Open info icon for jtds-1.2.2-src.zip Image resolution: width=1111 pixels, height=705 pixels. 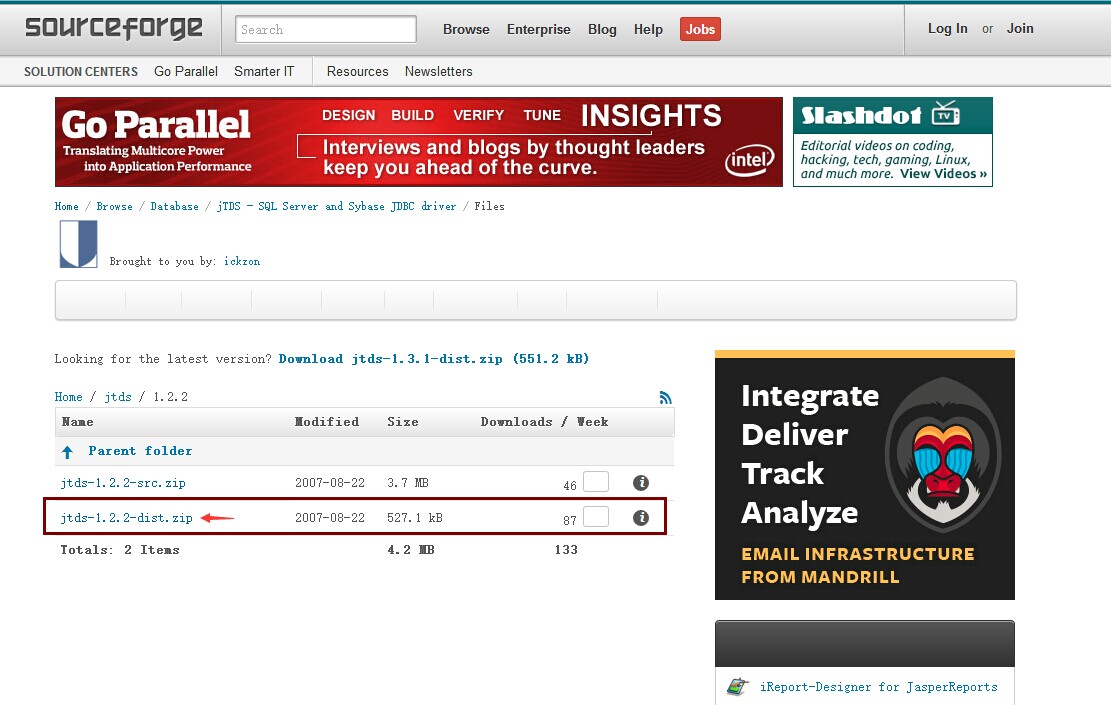641,483
